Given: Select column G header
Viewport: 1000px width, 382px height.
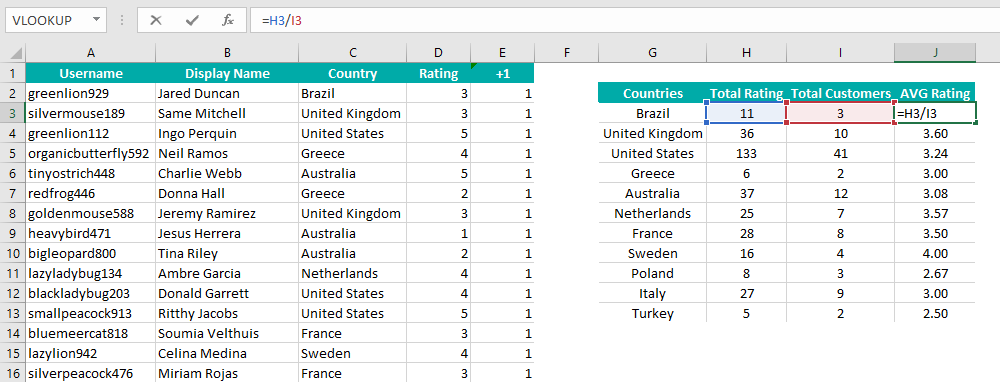Looking at the screenshot, I should pyautogui.click(x=652, y=53).
